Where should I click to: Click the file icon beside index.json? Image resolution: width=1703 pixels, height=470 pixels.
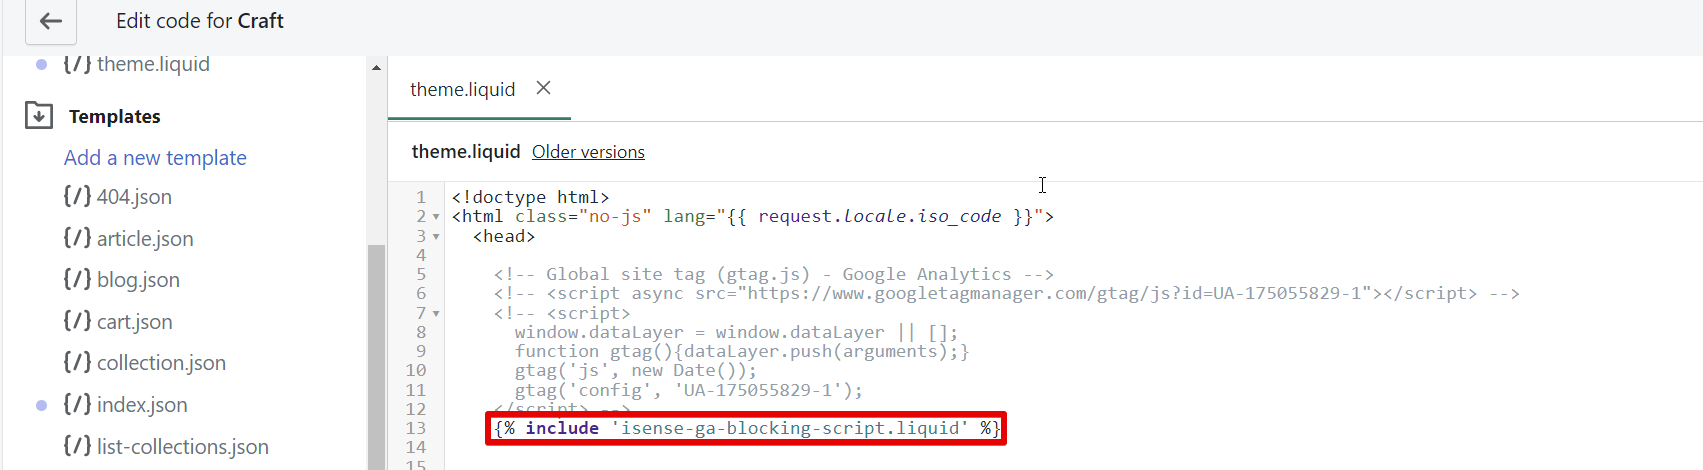(77, 404)
